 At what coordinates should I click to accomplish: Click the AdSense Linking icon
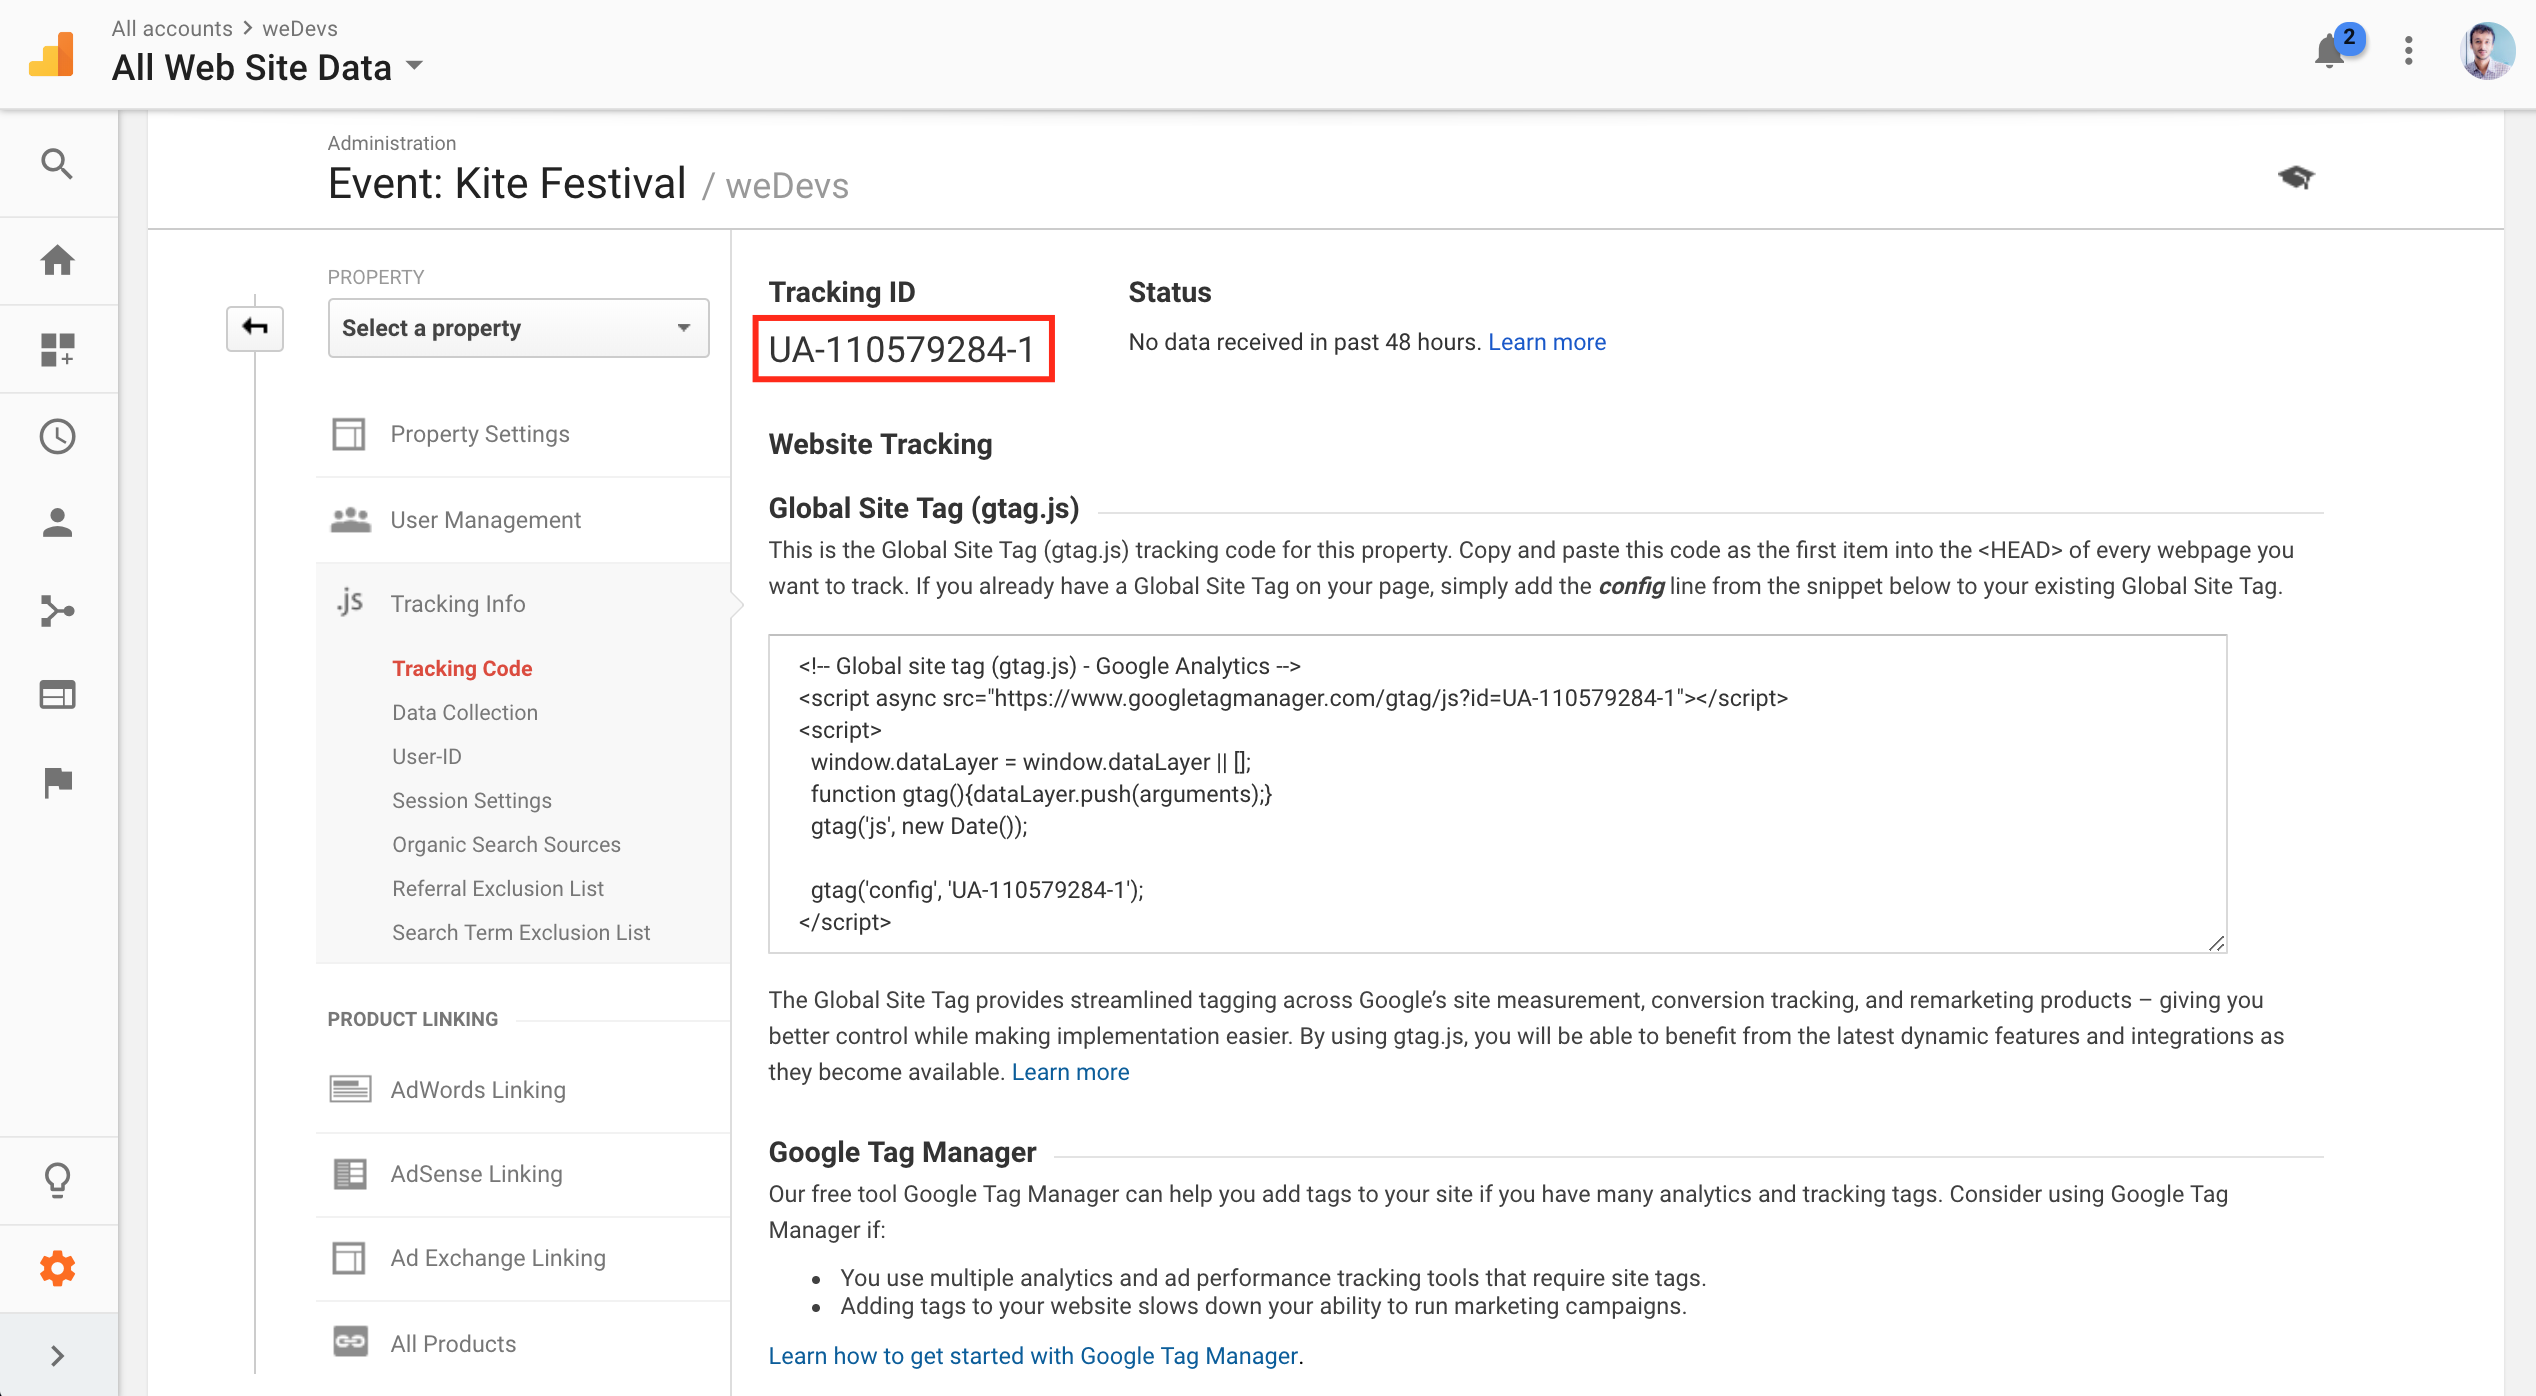pyautogui.click(x=350, y=1173)
